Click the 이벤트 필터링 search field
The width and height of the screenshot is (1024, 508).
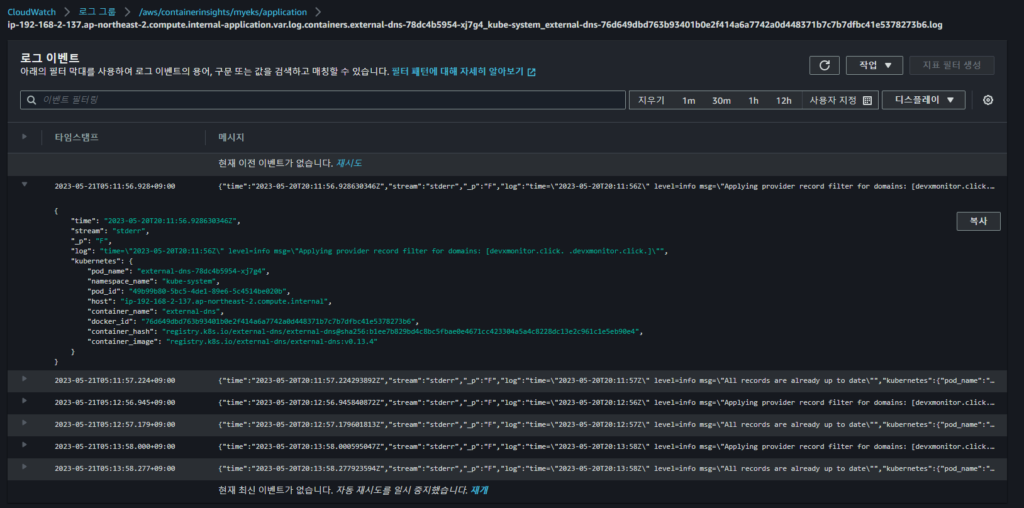pyautogui.click(x=323, y=100)
